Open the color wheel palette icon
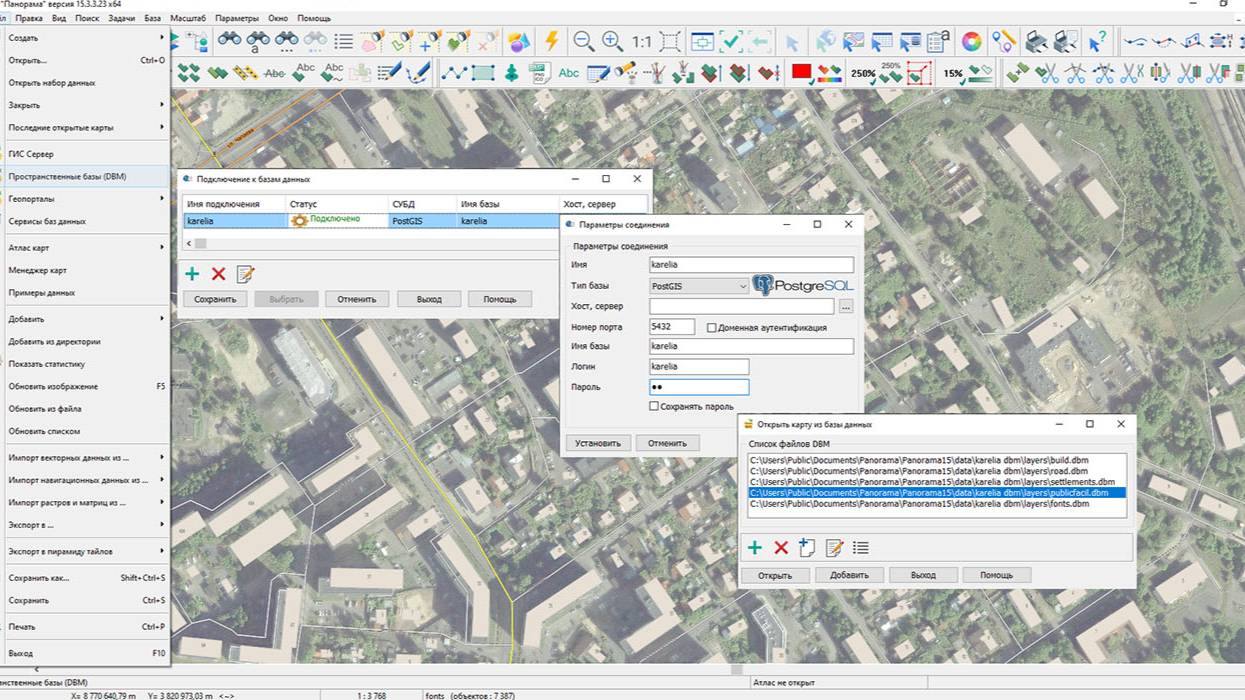 970,41
